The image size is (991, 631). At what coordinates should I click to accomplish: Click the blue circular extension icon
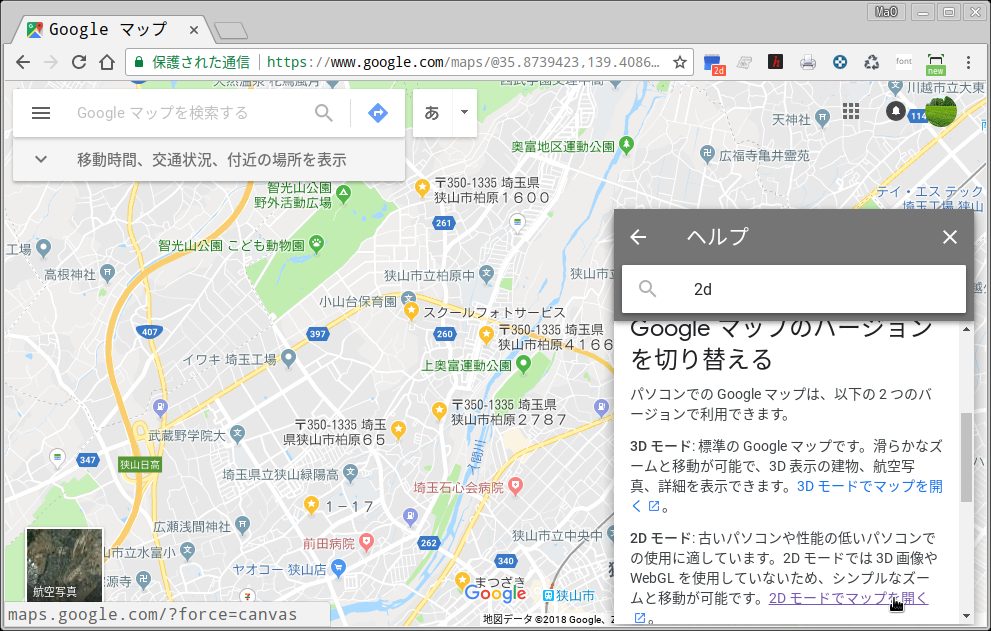point(839,62)
